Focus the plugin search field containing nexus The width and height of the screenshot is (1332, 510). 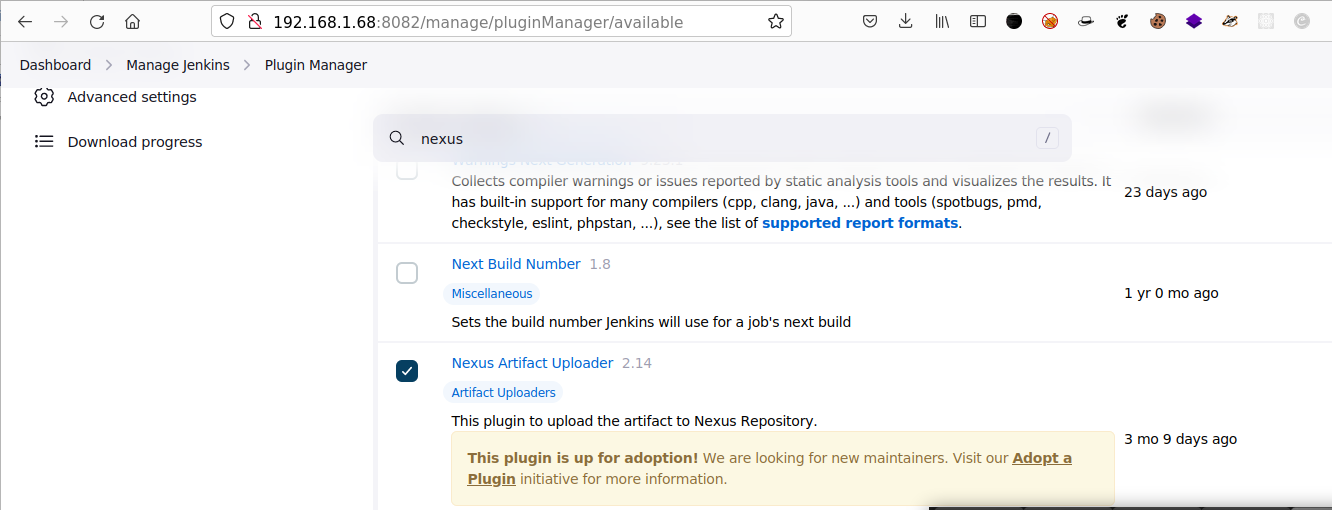pyautogui.click(x=722, y=139)
